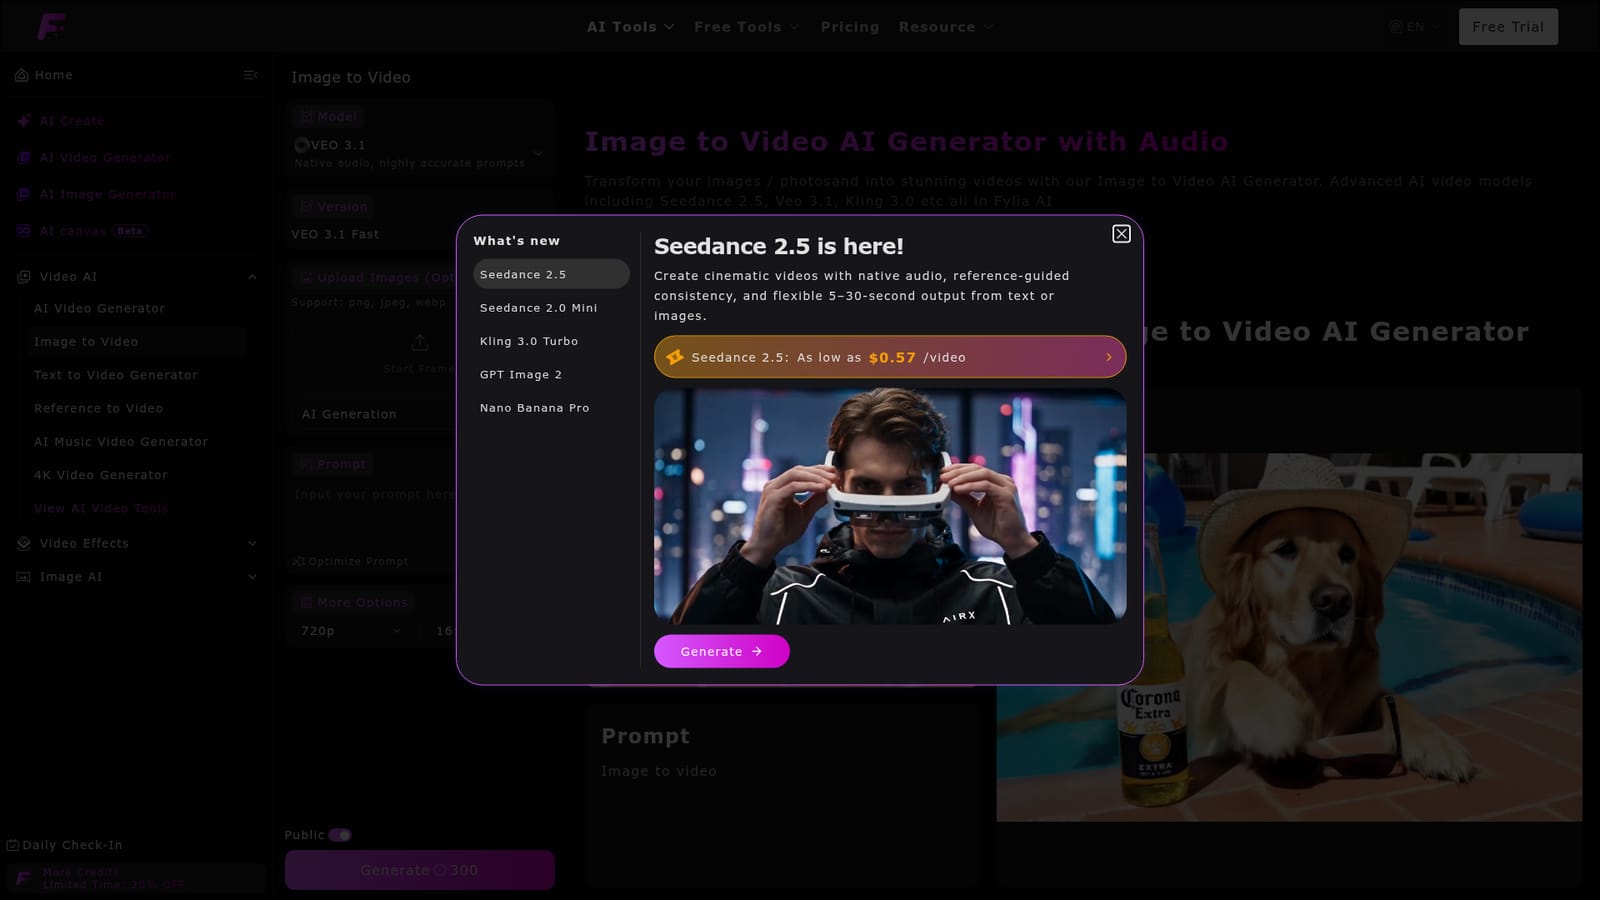Click Optimize Prompt
1600x900 pixels.
350,562
